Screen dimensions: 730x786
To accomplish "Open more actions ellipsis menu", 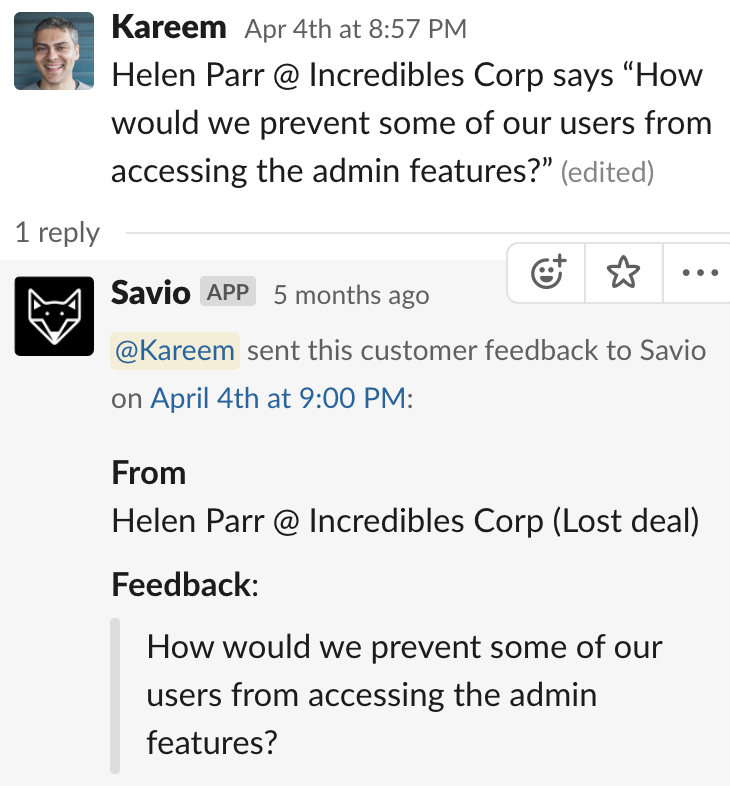I will tap(699, 273).
